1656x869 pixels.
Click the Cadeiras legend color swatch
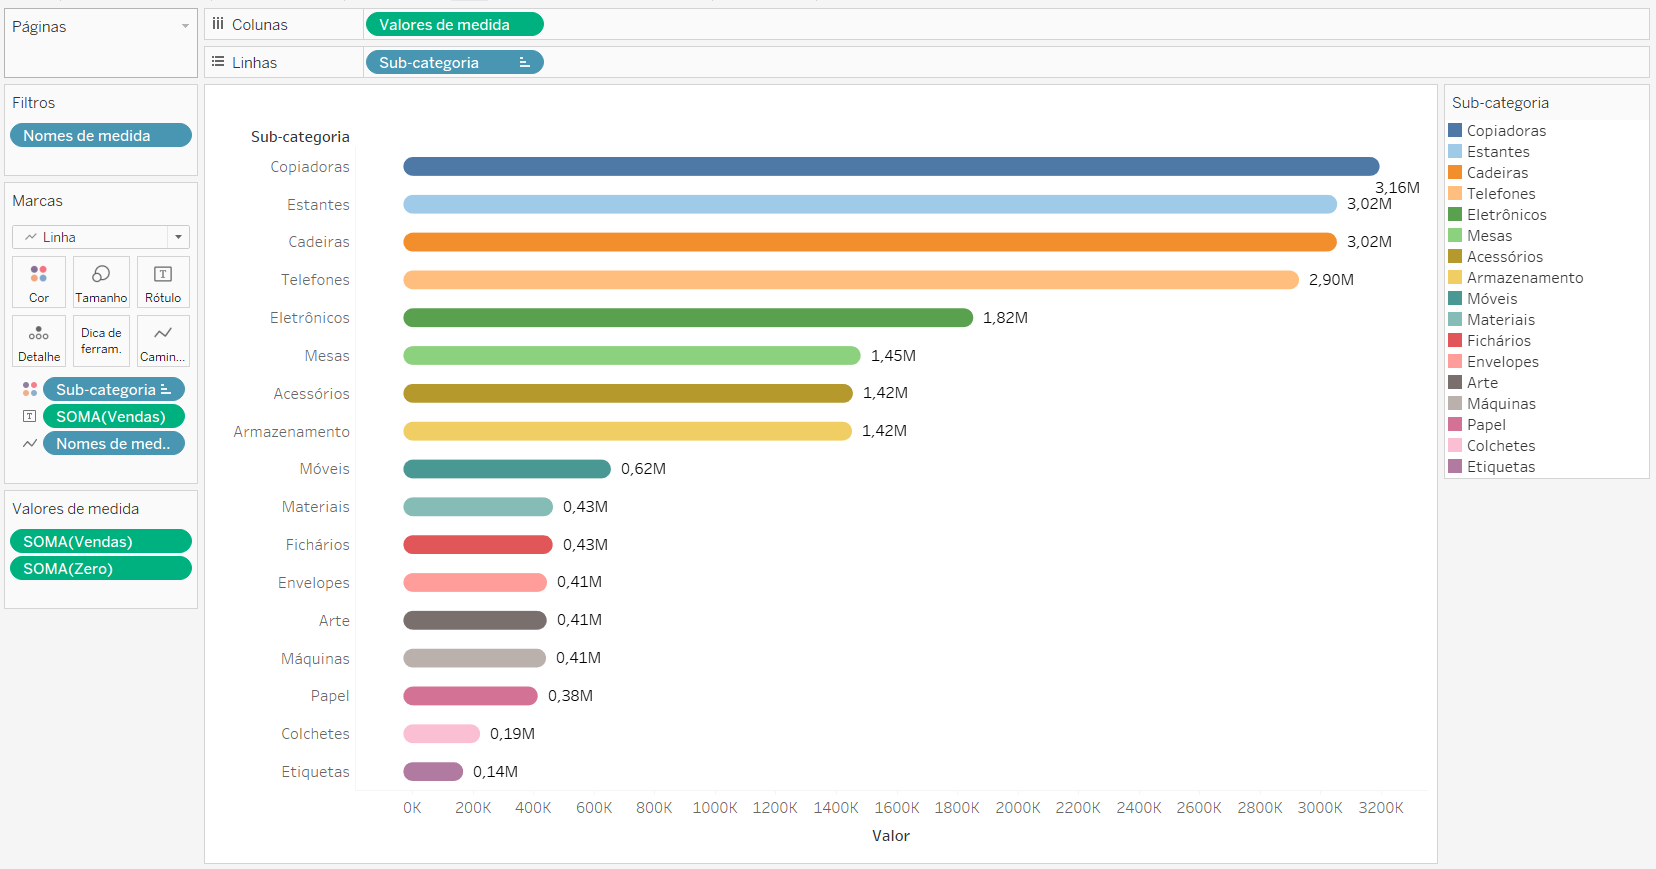(1455, 172)
